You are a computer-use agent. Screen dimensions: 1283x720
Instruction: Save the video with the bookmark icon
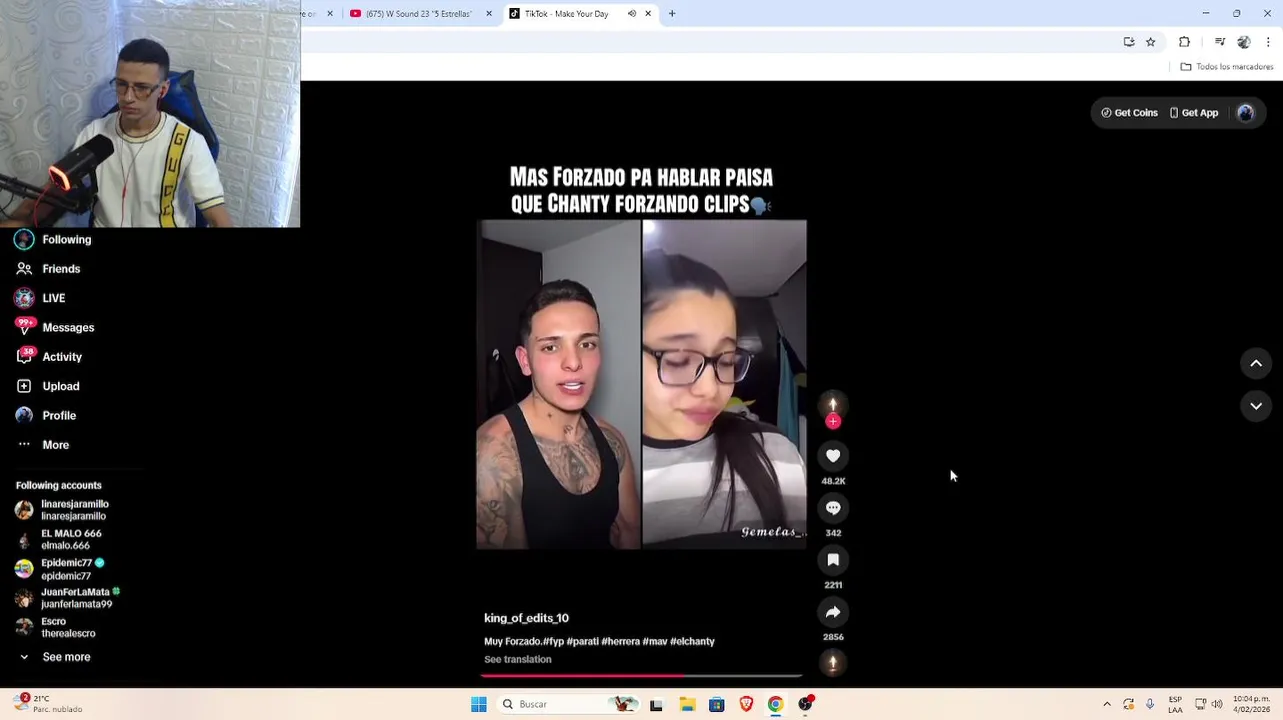click(x=833, y=560)
